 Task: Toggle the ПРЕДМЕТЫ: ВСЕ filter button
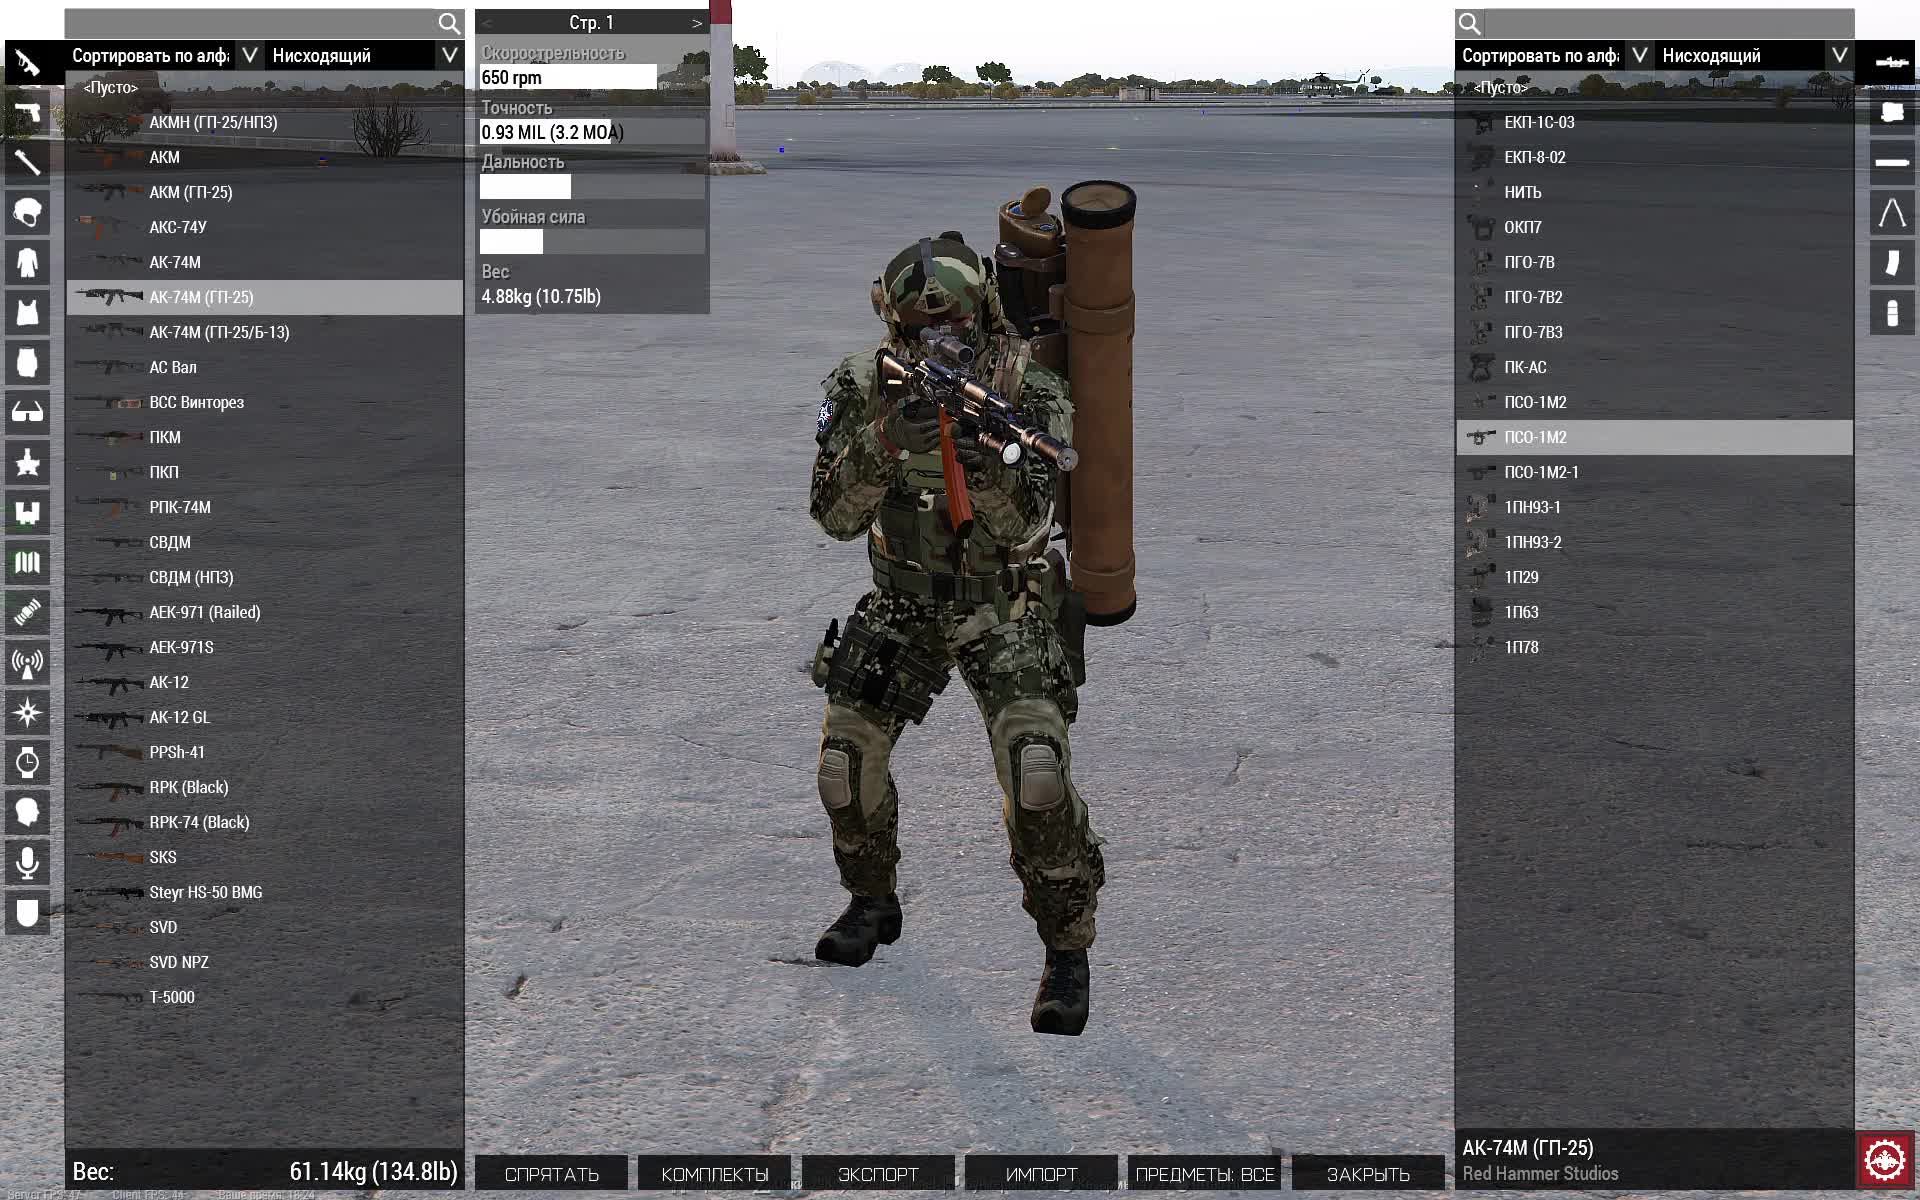tap(1204, 1174)
